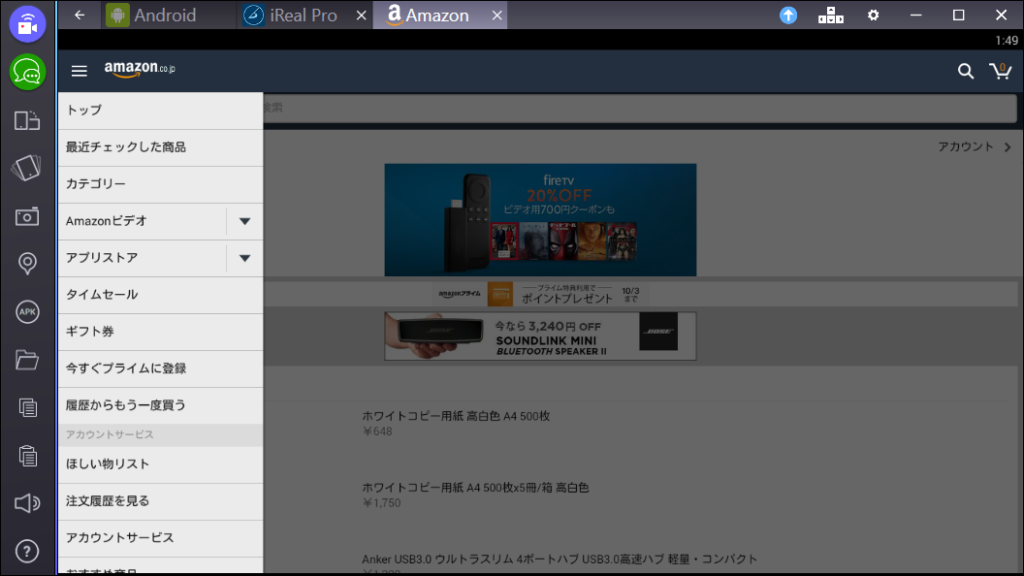1024x576 pixels.
Task: Open the location pin icon in sidebar
Action: click(x=27, y=264)
